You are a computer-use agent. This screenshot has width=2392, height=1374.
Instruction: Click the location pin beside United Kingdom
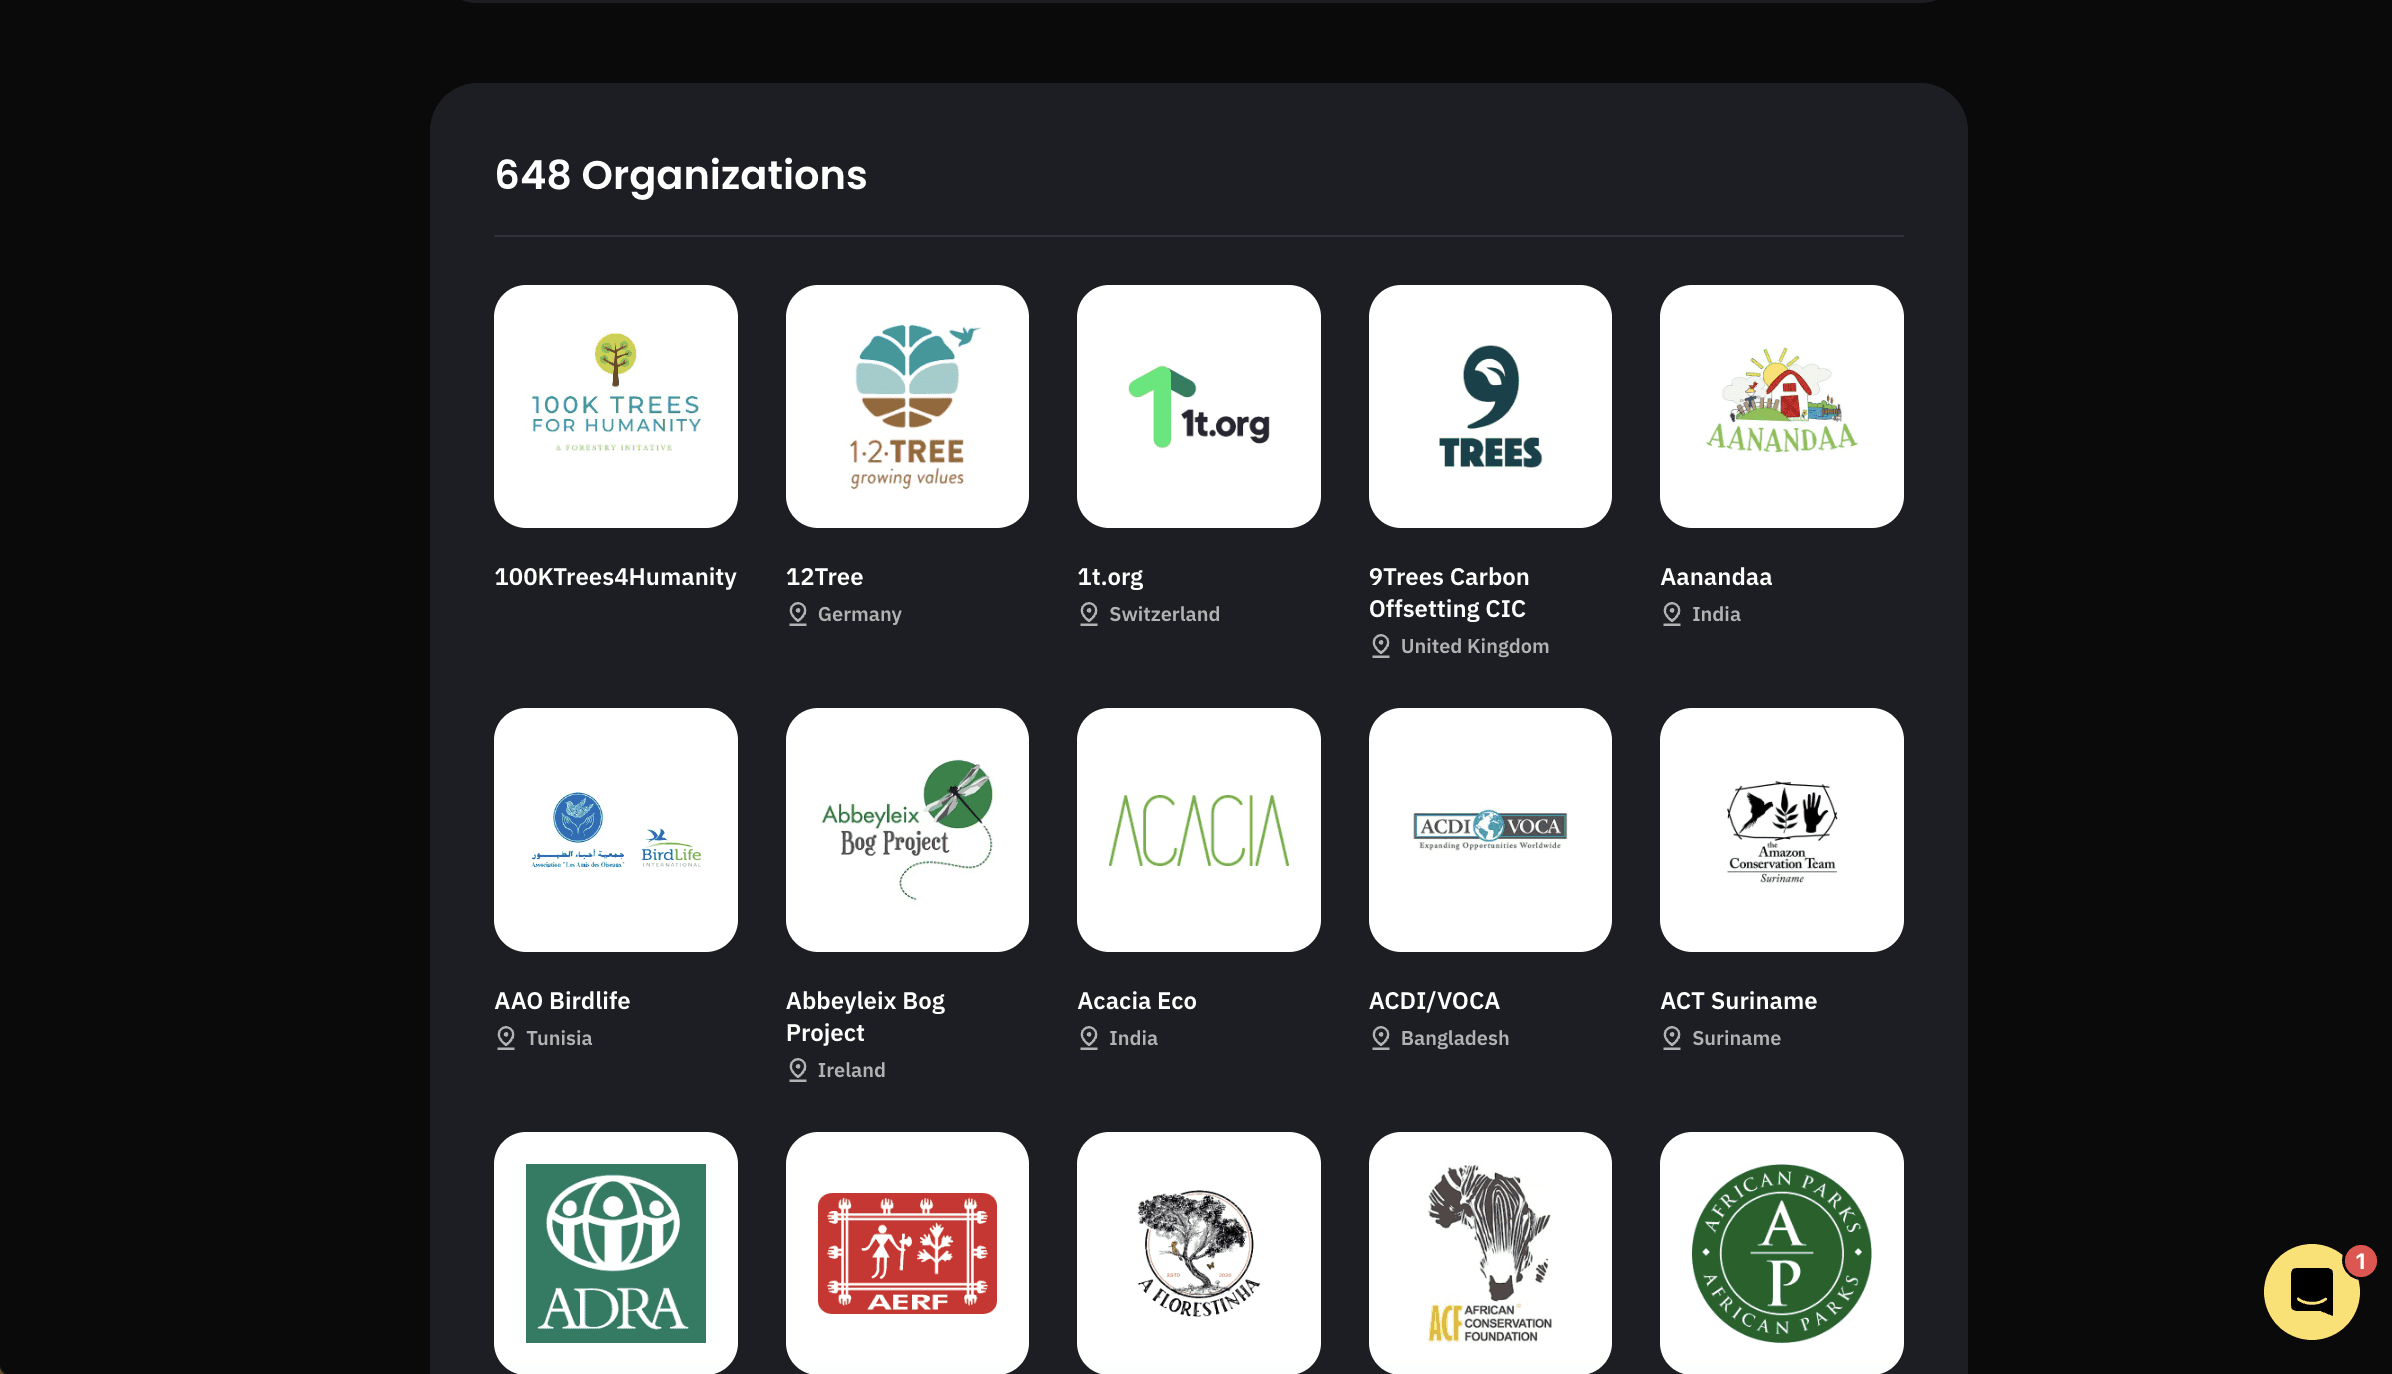[x=1381, y=646]
